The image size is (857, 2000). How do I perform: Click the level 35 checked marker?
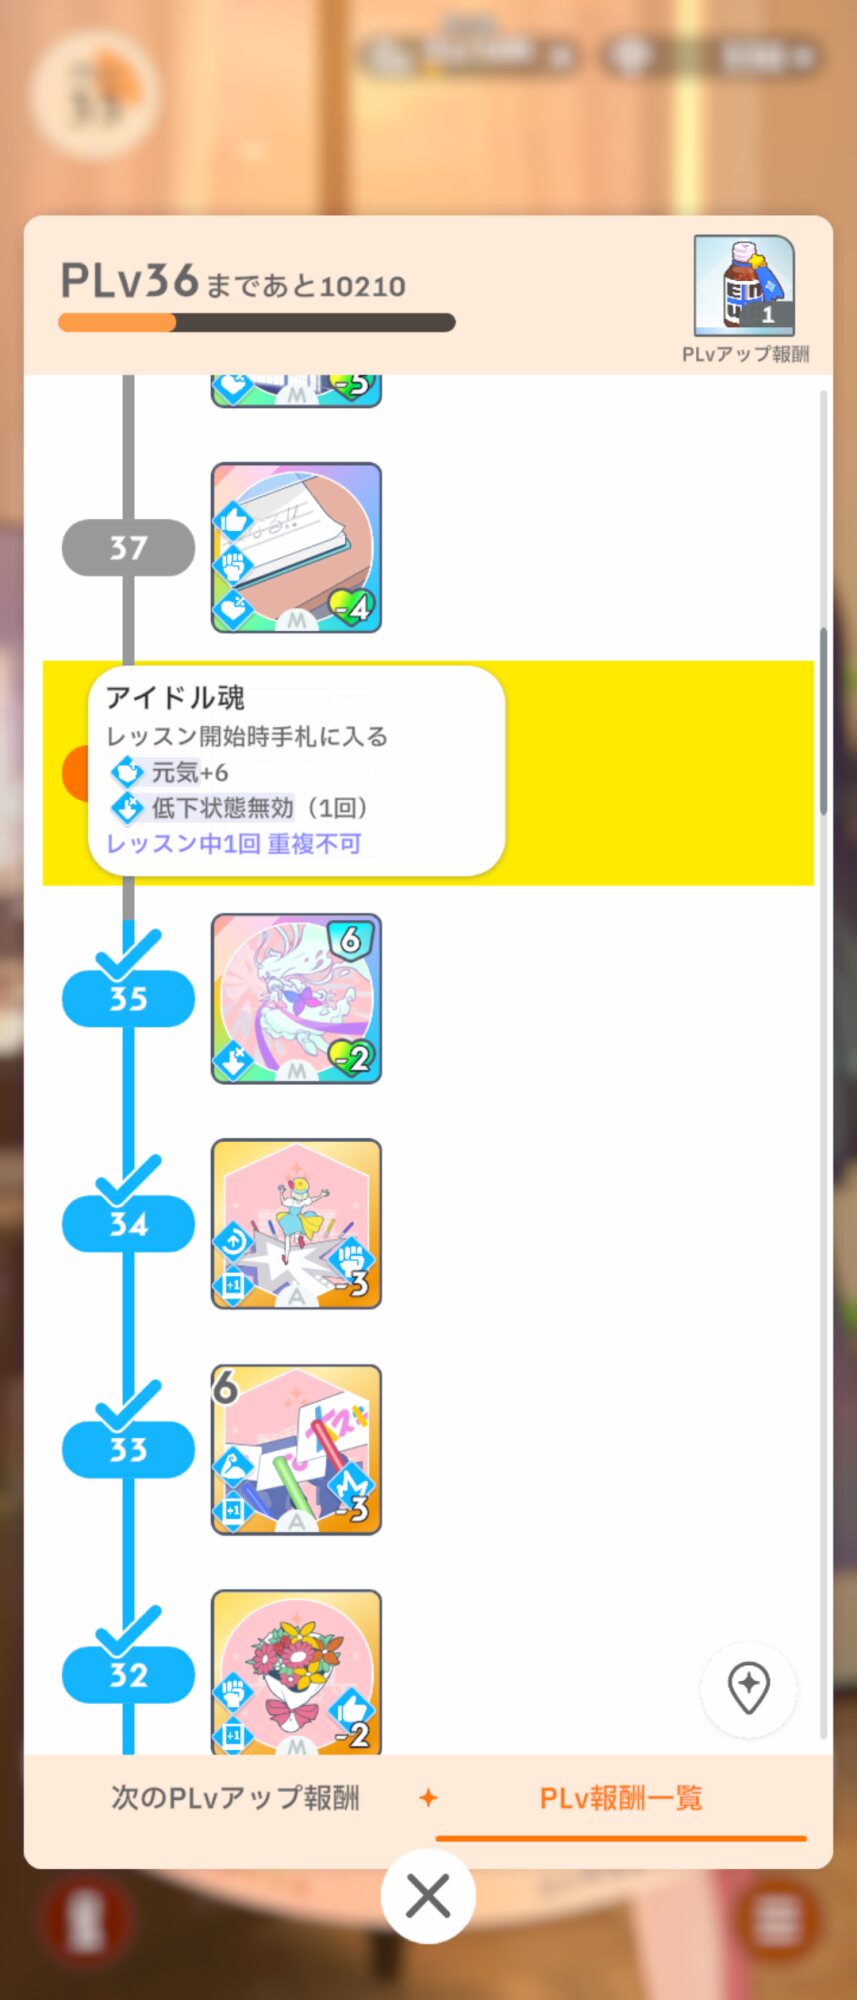128,998
